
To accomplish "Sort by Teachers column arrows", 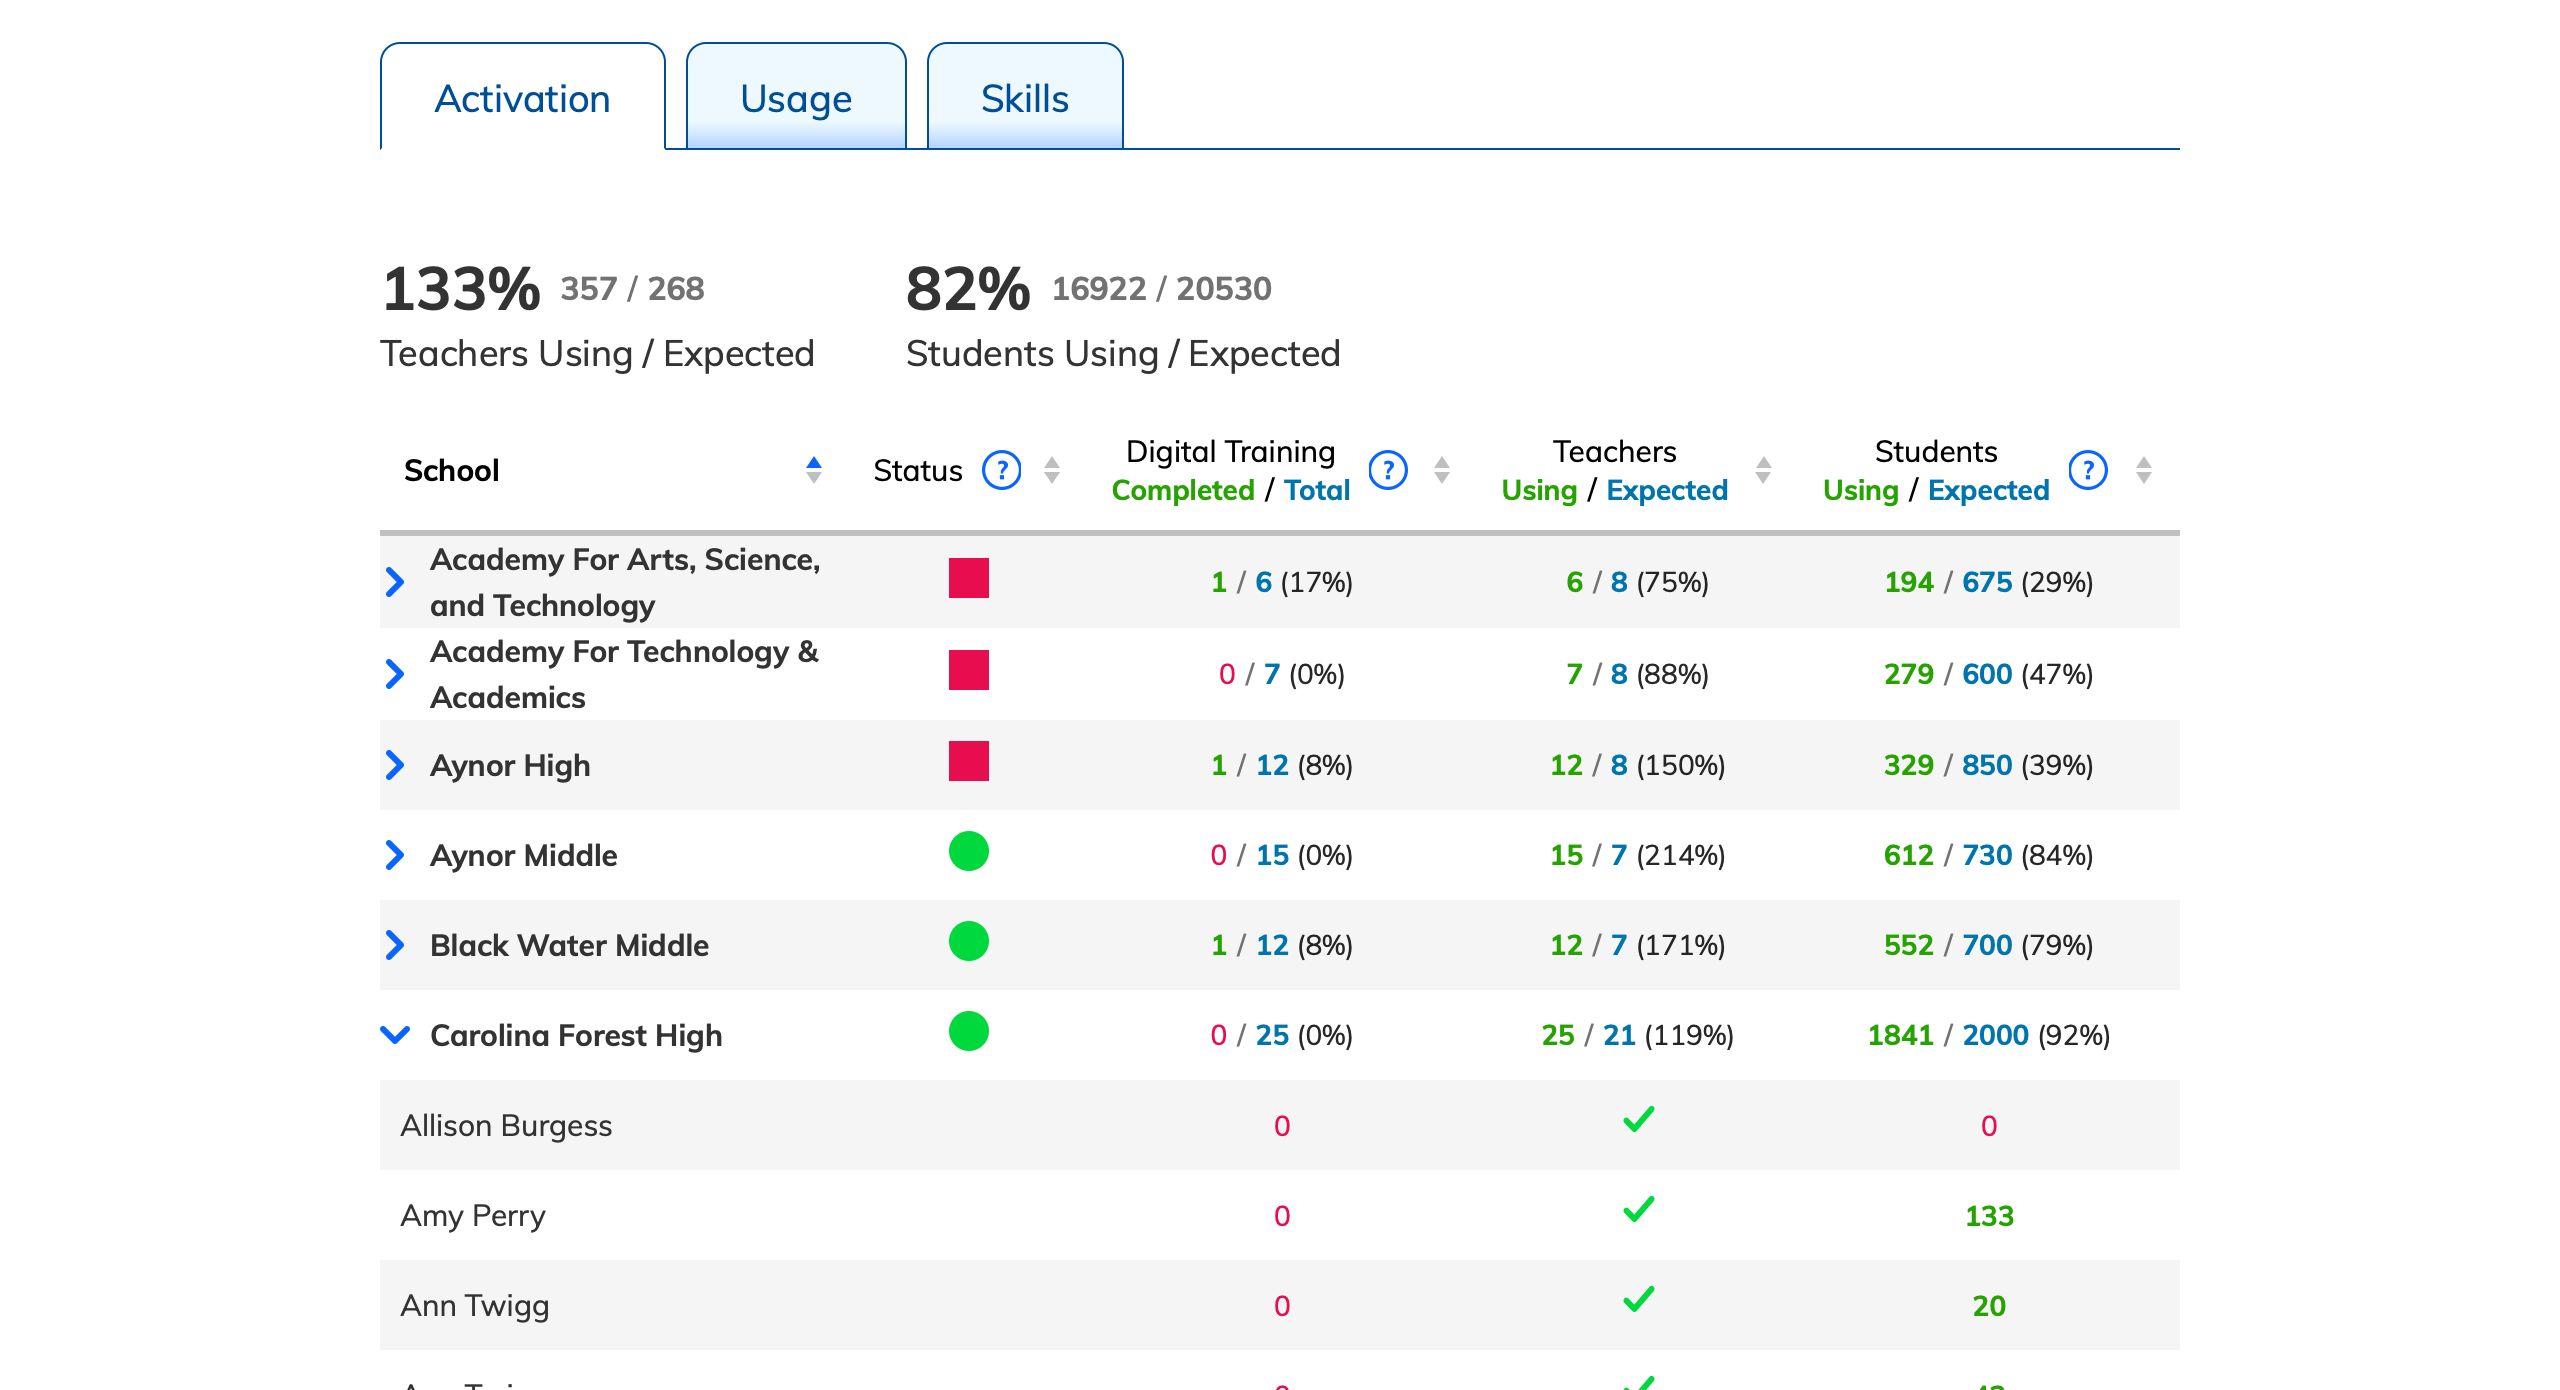I will click(1764, 470).
